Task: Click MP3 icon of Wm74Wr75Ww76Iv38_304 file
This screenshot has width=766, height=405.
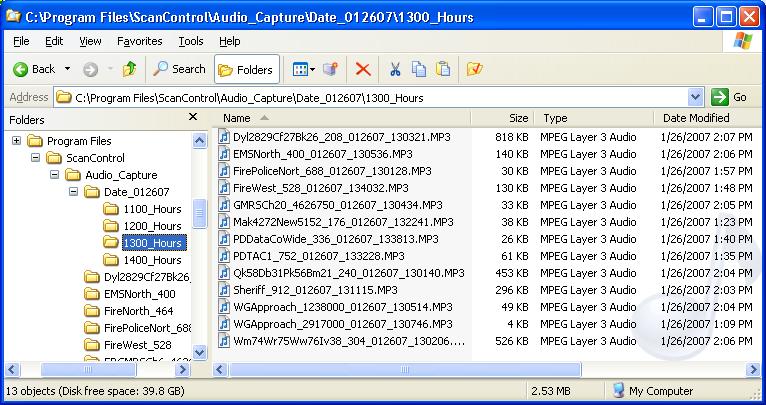Action: click(224, 341)
